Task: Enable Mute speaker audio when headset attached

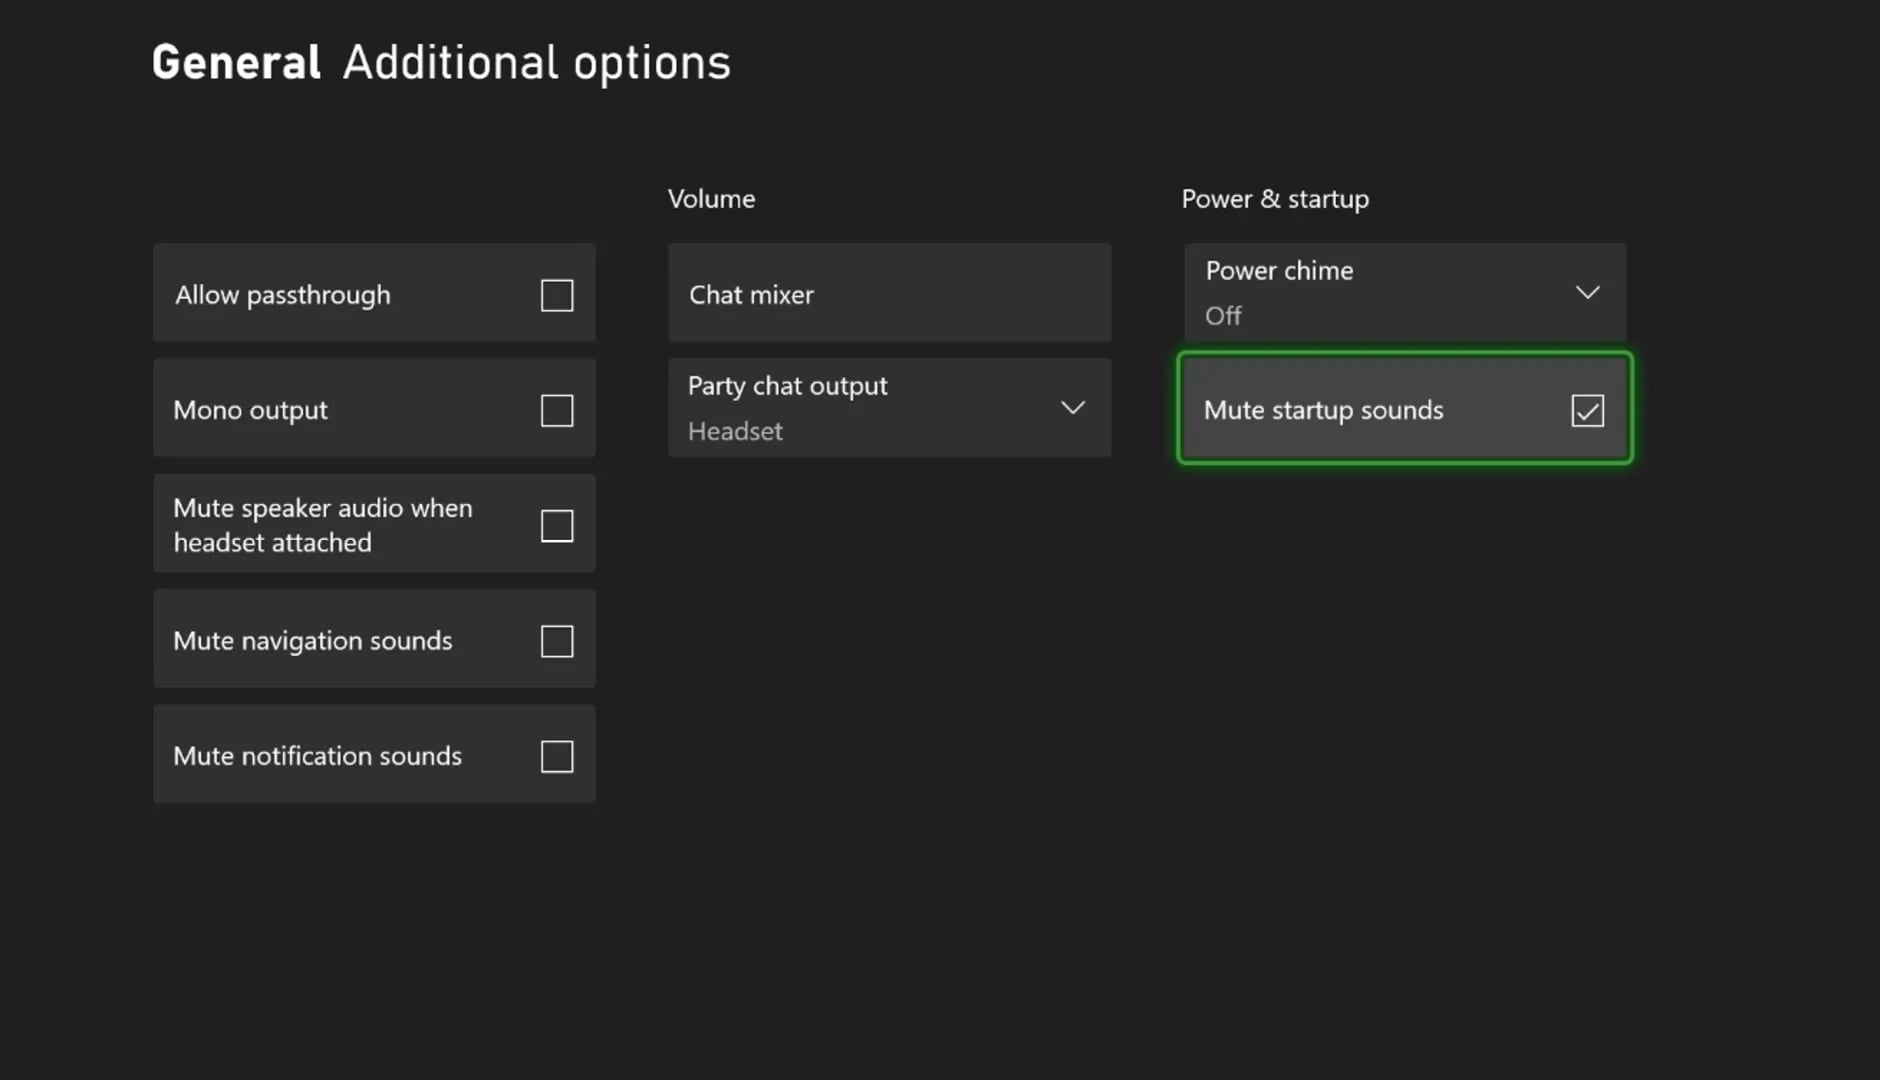Action: click(x=557, y=524)
